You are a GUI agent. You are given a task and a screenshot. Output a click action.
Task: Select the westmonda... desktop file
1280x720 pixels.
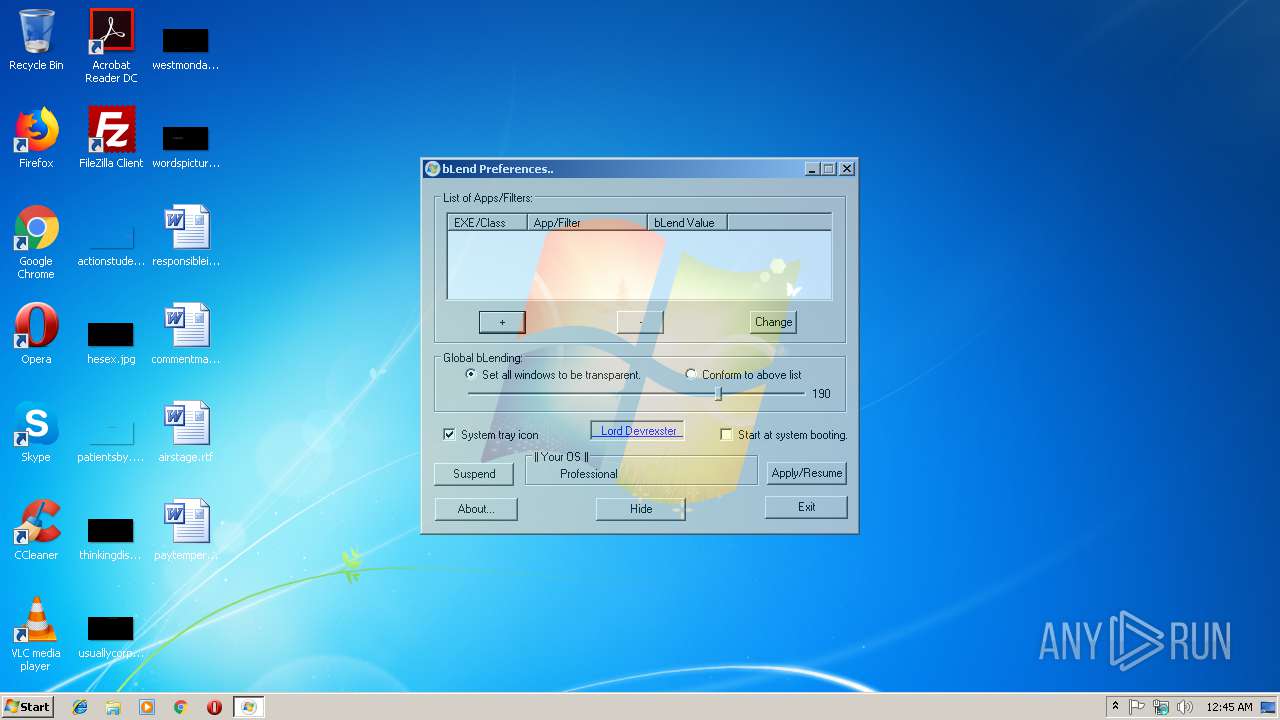[186, 48]
